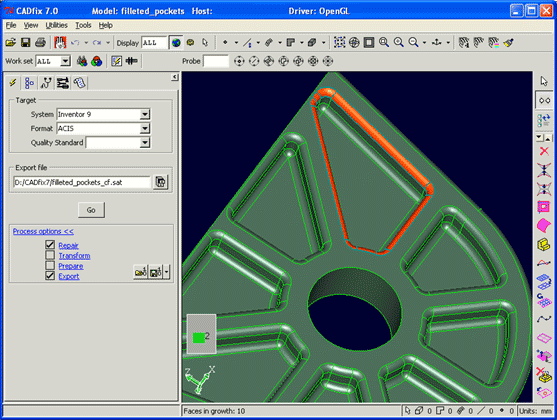Open the Export link
The width and height of the screenshot is (557, 420).
click(x=69, y=276)
